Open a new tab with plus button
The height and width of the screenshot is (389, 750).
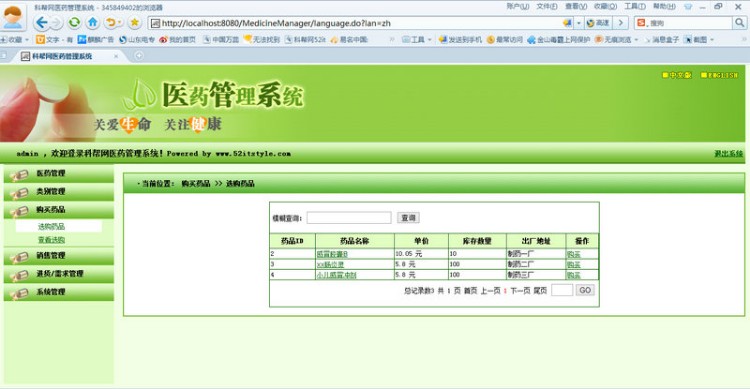(139, 56)
